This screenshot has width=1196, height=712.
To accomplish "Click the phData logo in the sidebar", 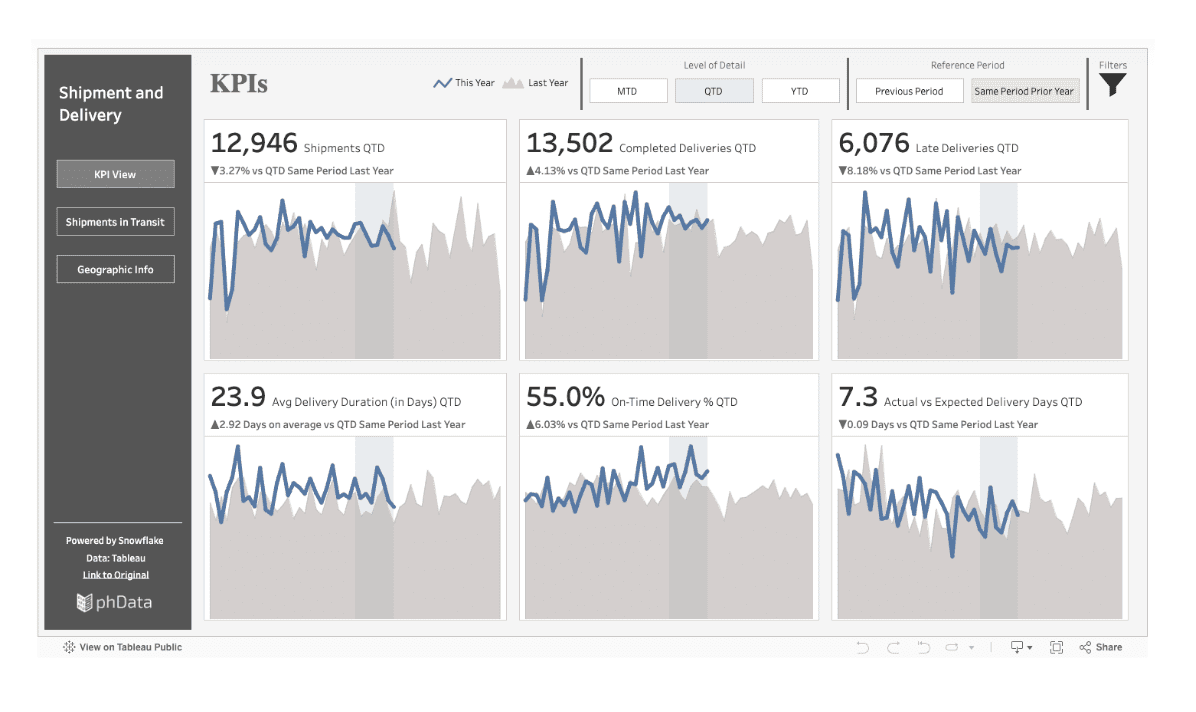I will pos(115,602).
